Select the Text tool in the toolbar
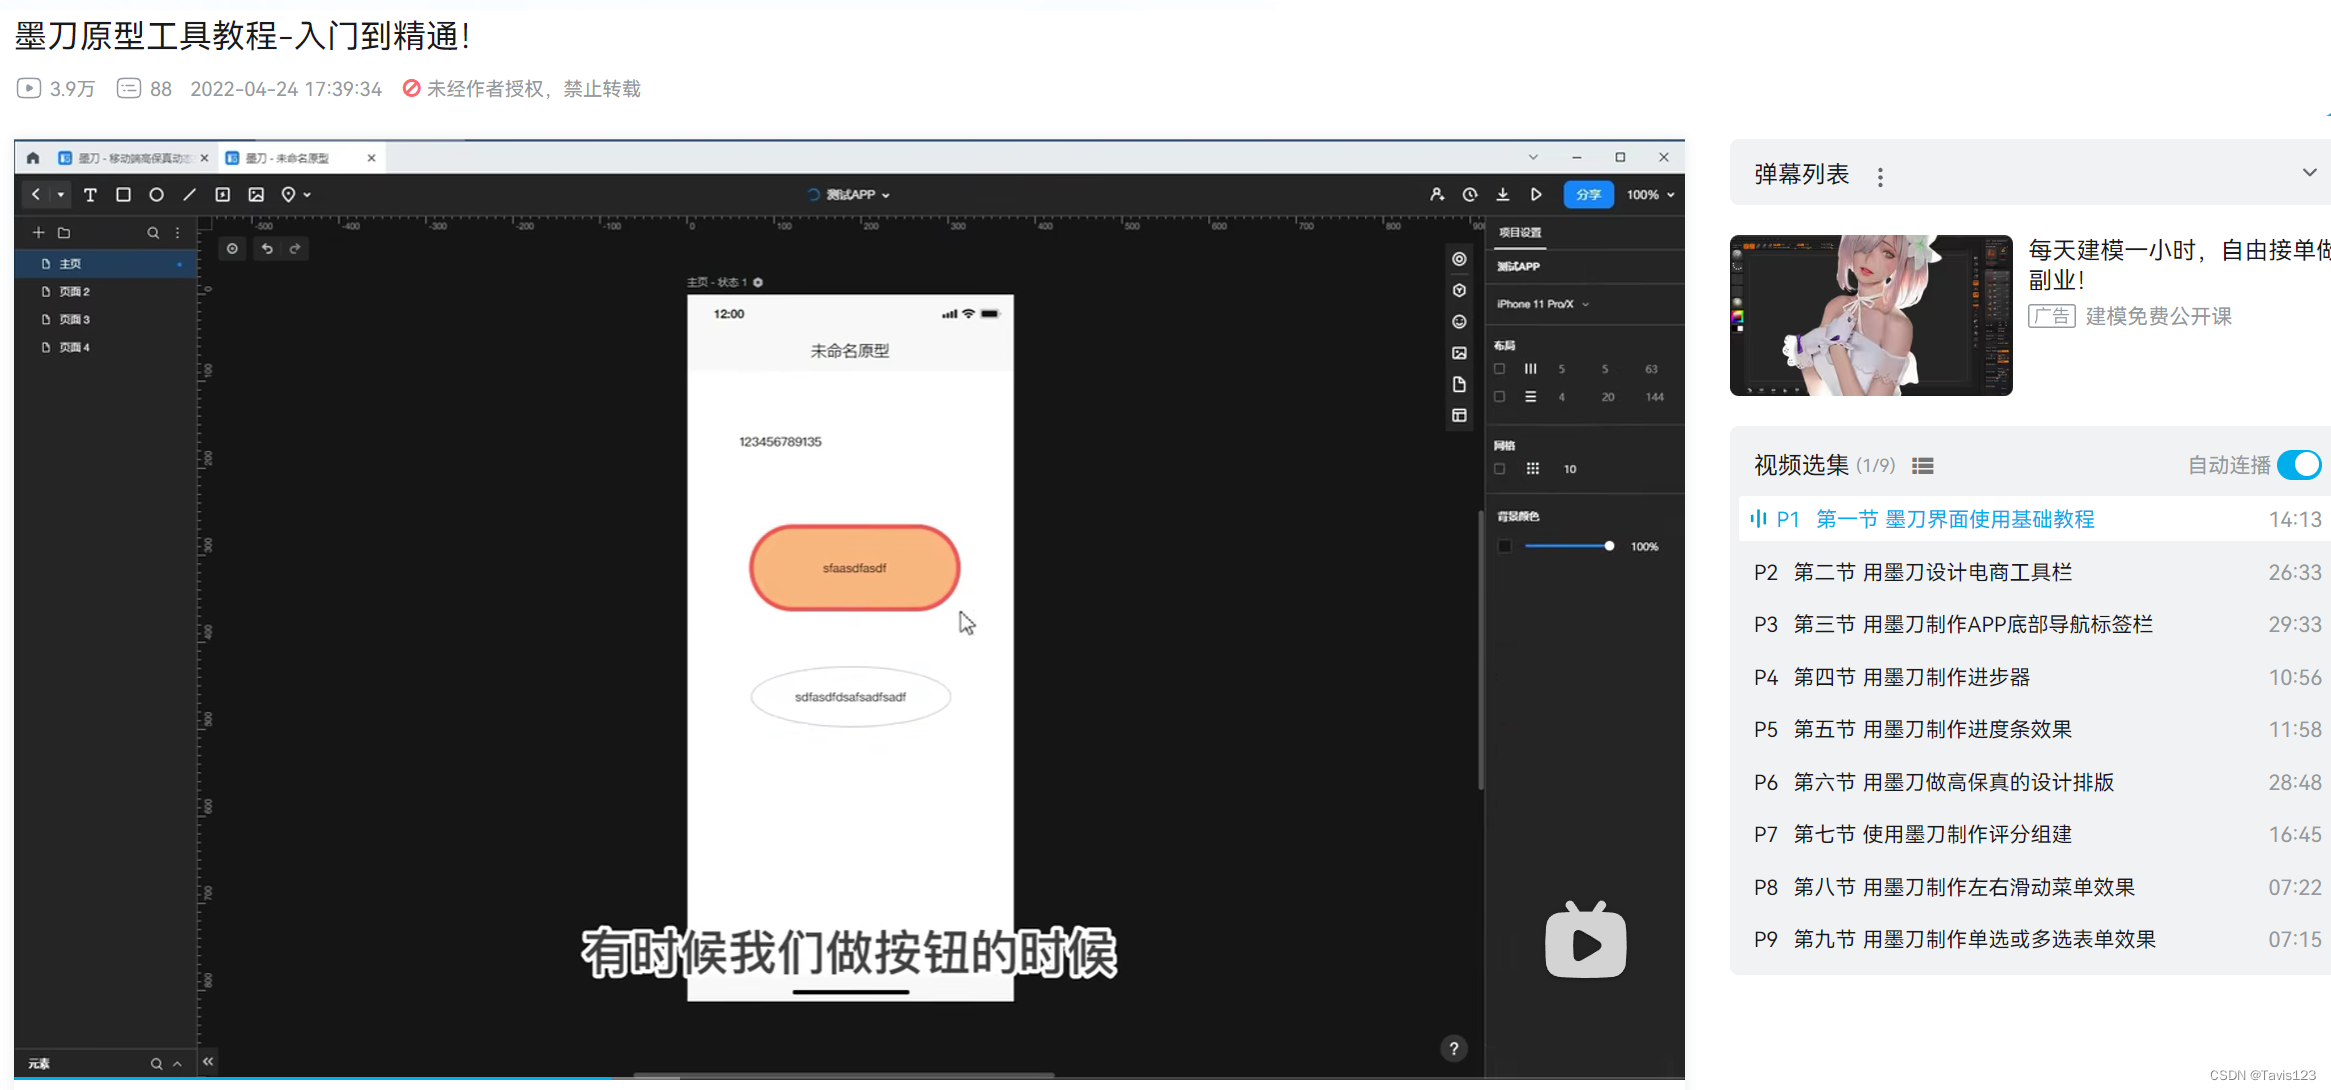2331x1090 pixels. 90,194
